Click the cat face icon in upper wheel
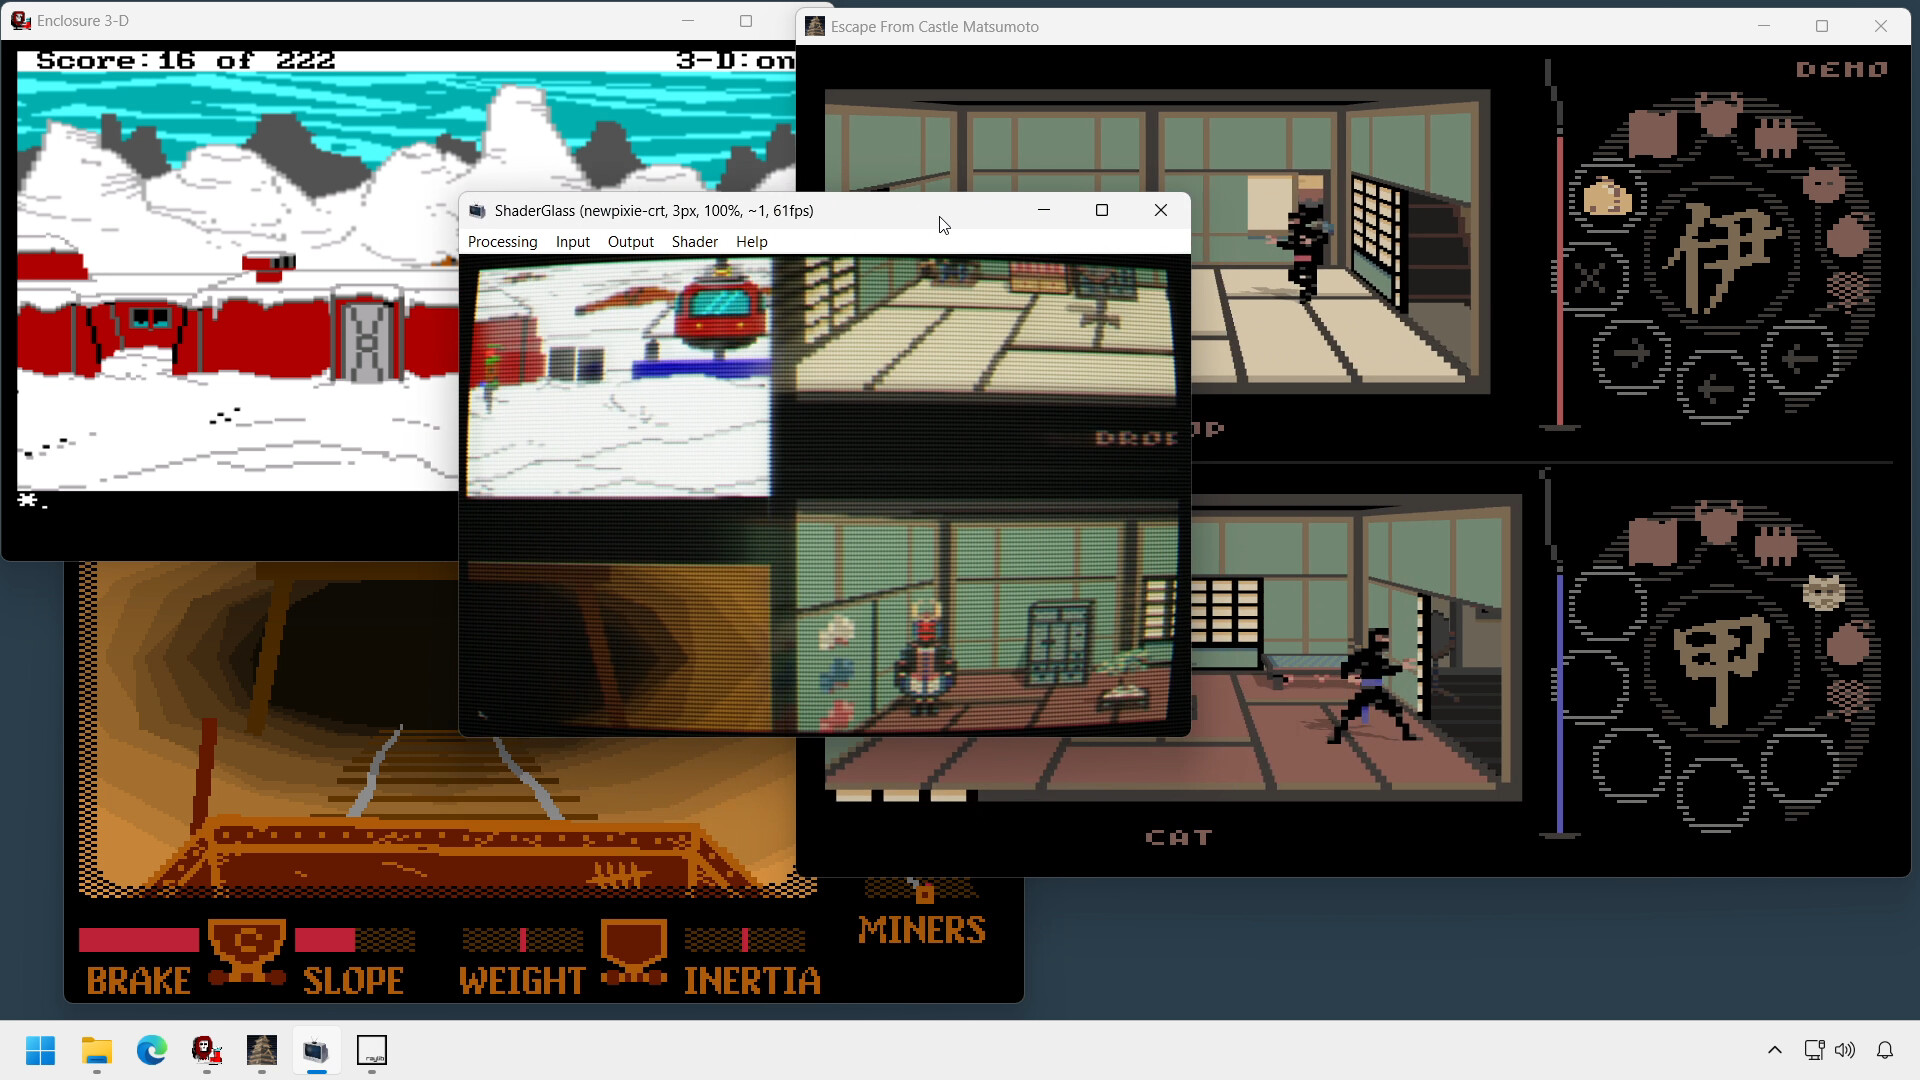The height and width of the screenshot is (1080, 1920). [x=1825, y=184]
